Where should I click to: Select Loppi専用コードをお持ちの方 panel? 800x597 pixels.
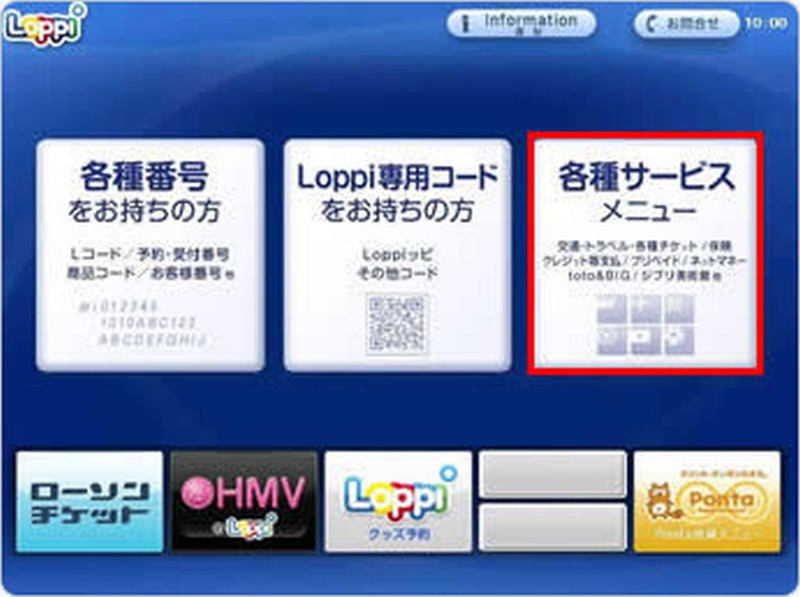pos(397,255)
